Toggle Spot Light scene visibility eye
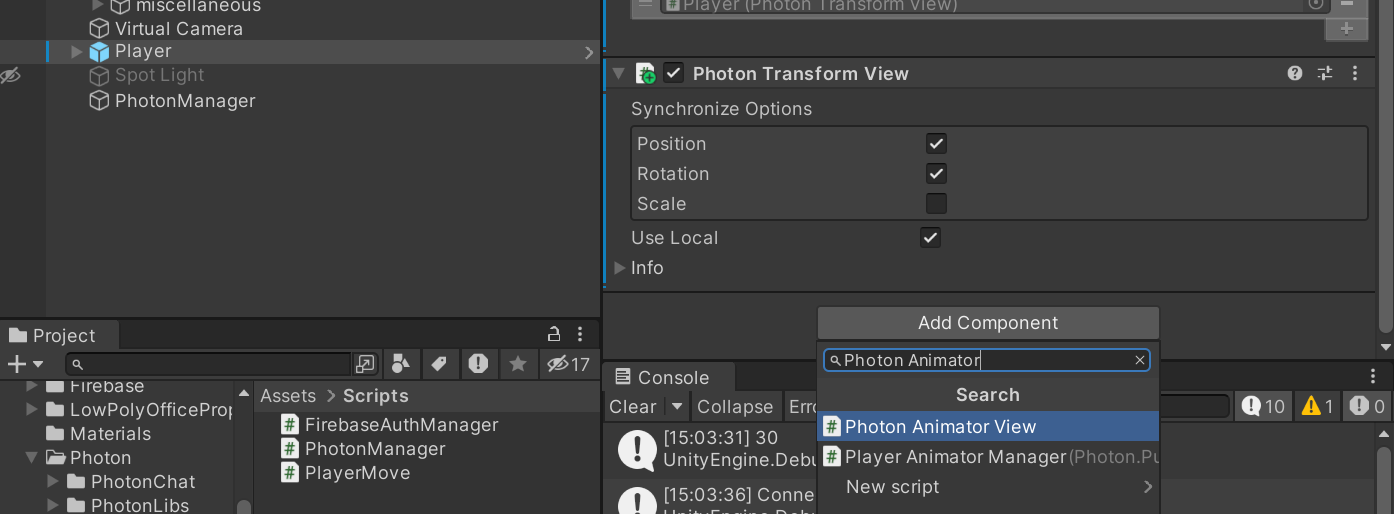Image resolution: width=1394 pixels, height=514 pixels. click(10, 76)
